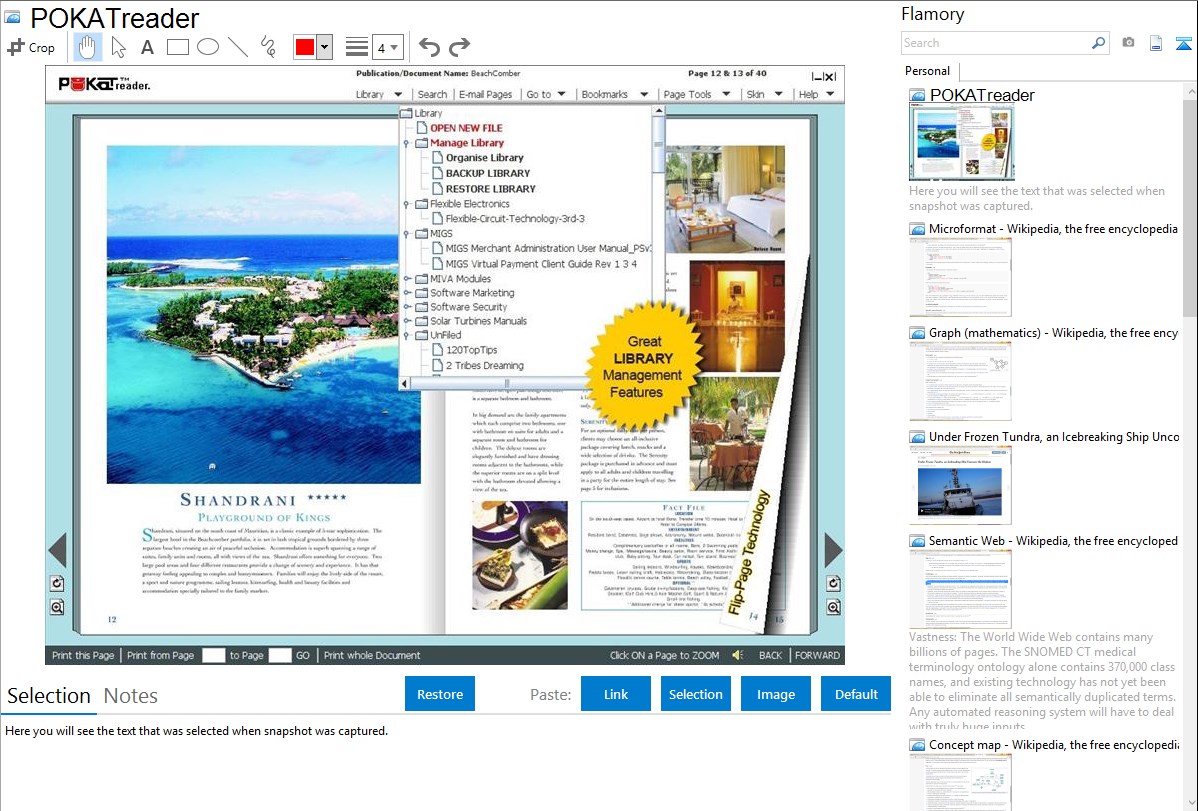Click E-mail Pages menu item
The image size is (1198, 811).
click(485, 94)
